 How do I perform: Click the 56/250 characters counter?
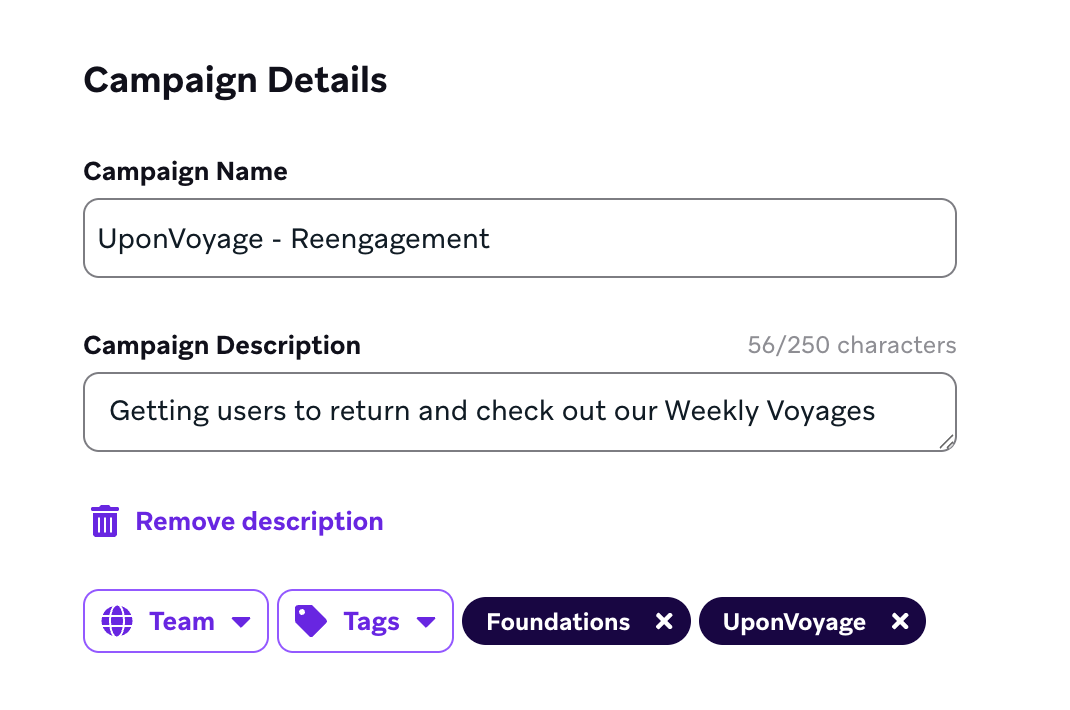click(852, 346)
